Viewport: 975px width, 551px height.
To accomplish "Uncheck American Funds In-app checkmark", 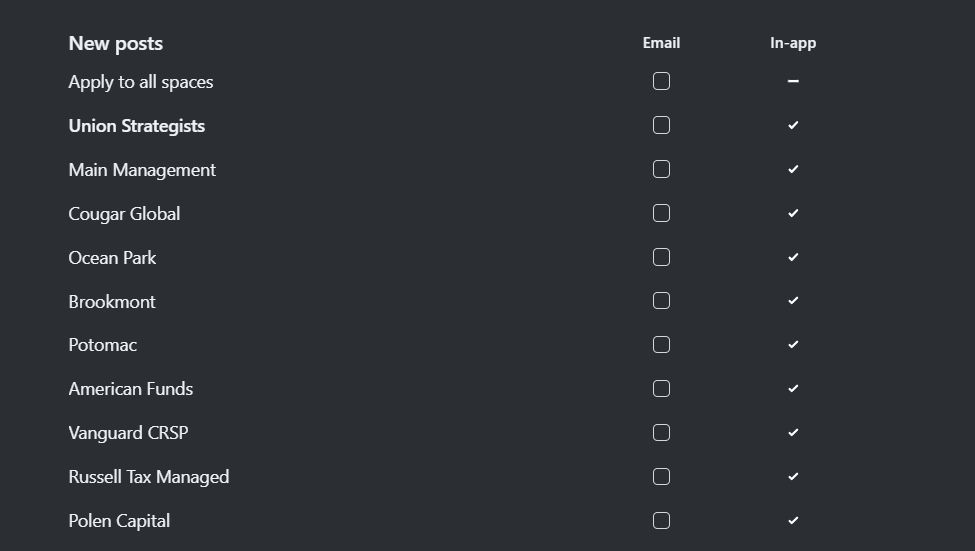I will tap(793, 389).
